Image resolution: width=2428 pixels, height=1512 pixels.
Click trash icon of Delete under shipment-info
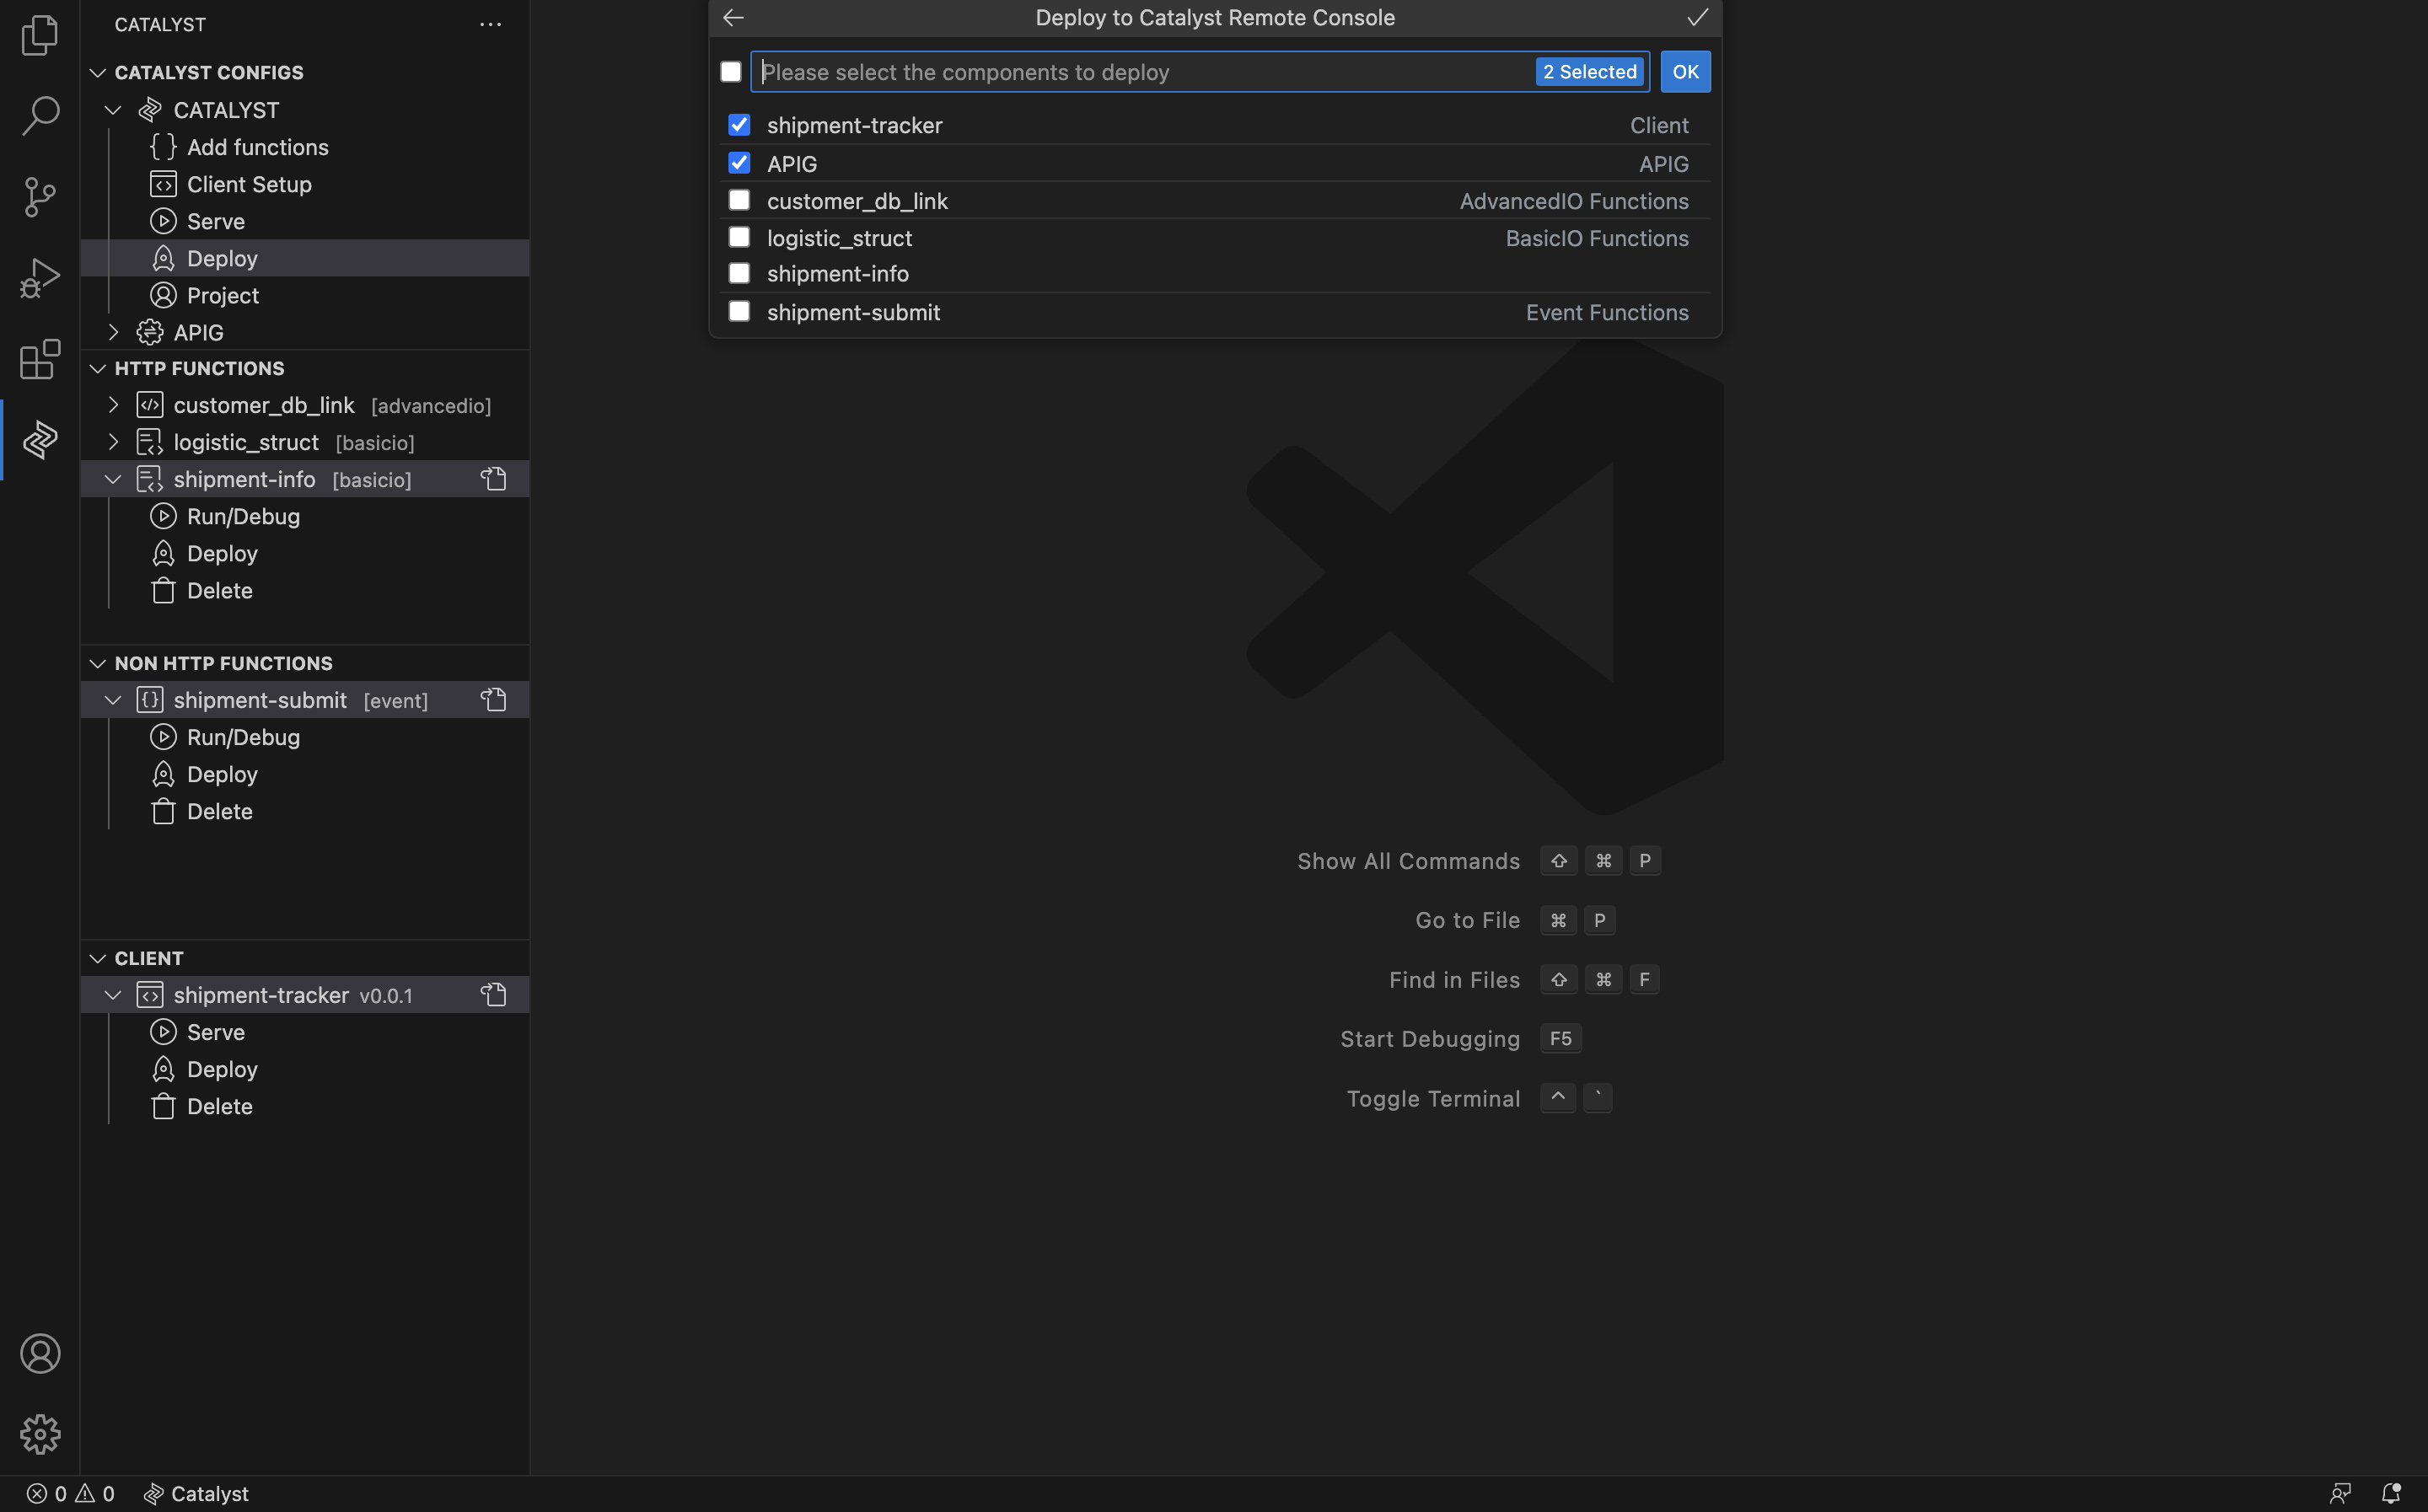pyautogui.click(x=163, y=590)
